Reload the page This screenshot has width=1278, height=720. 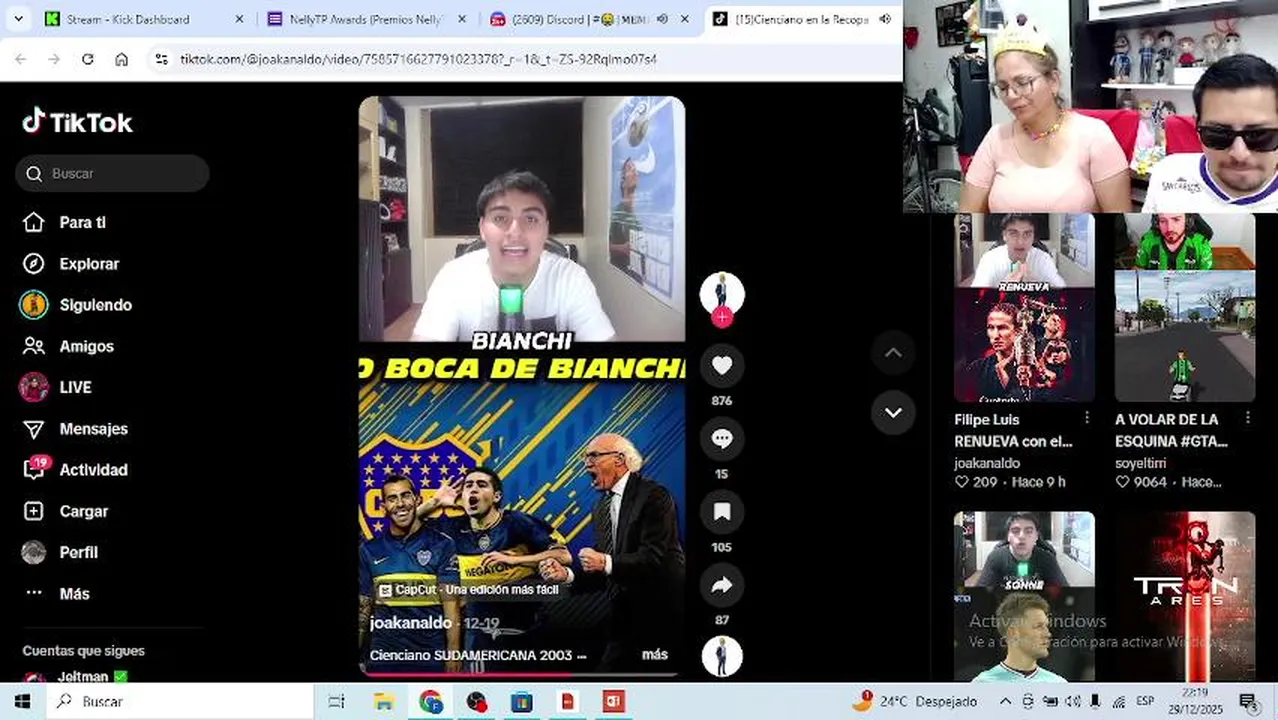88,59
